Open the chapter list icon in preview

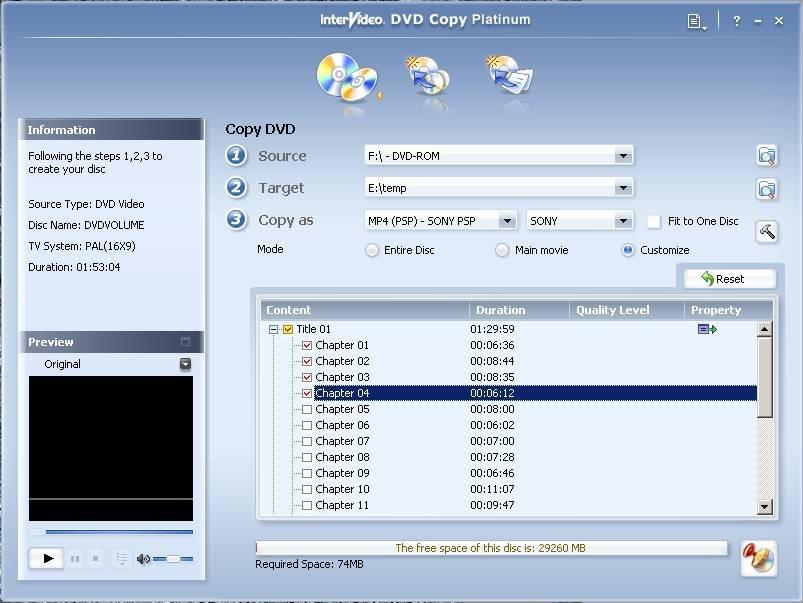121,558
